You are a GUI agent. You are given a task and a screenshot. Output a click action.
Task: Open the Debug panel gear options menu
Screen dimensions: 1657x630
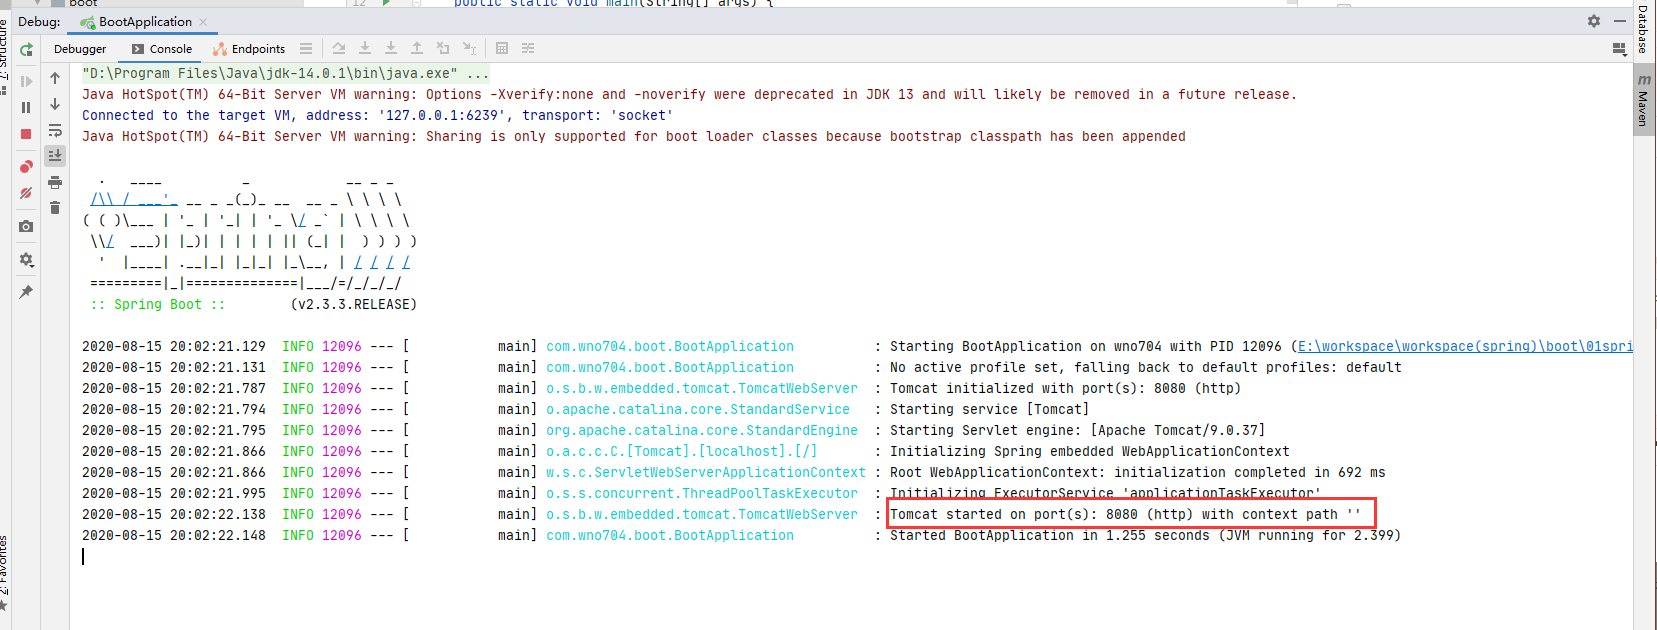pos(1594,21)
